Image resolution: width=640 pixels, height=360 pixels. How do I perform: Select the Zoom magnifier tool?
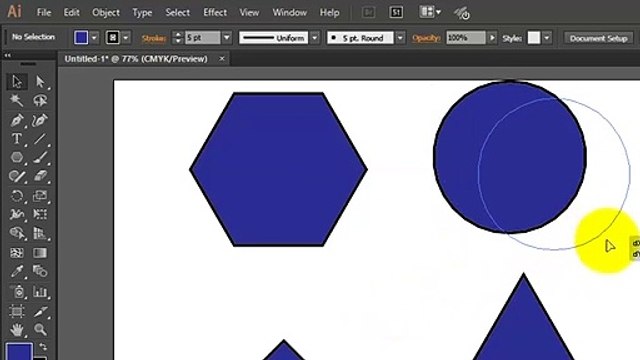[40, 329]
